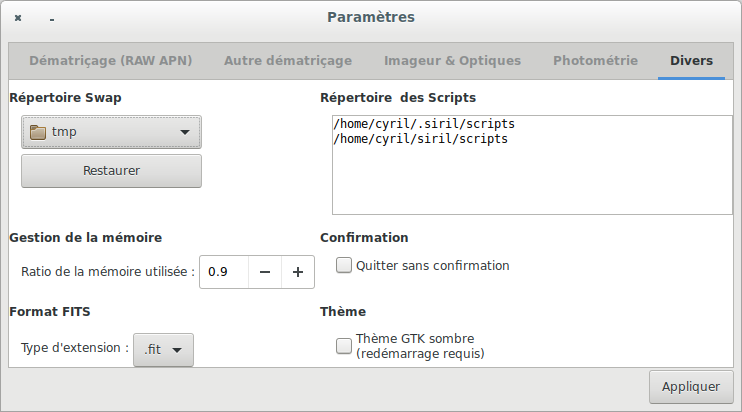This screenshot has width=742, height=412.
Task: Close the Paramètres window
Action: pyautogui.click(x=19, y=18)
